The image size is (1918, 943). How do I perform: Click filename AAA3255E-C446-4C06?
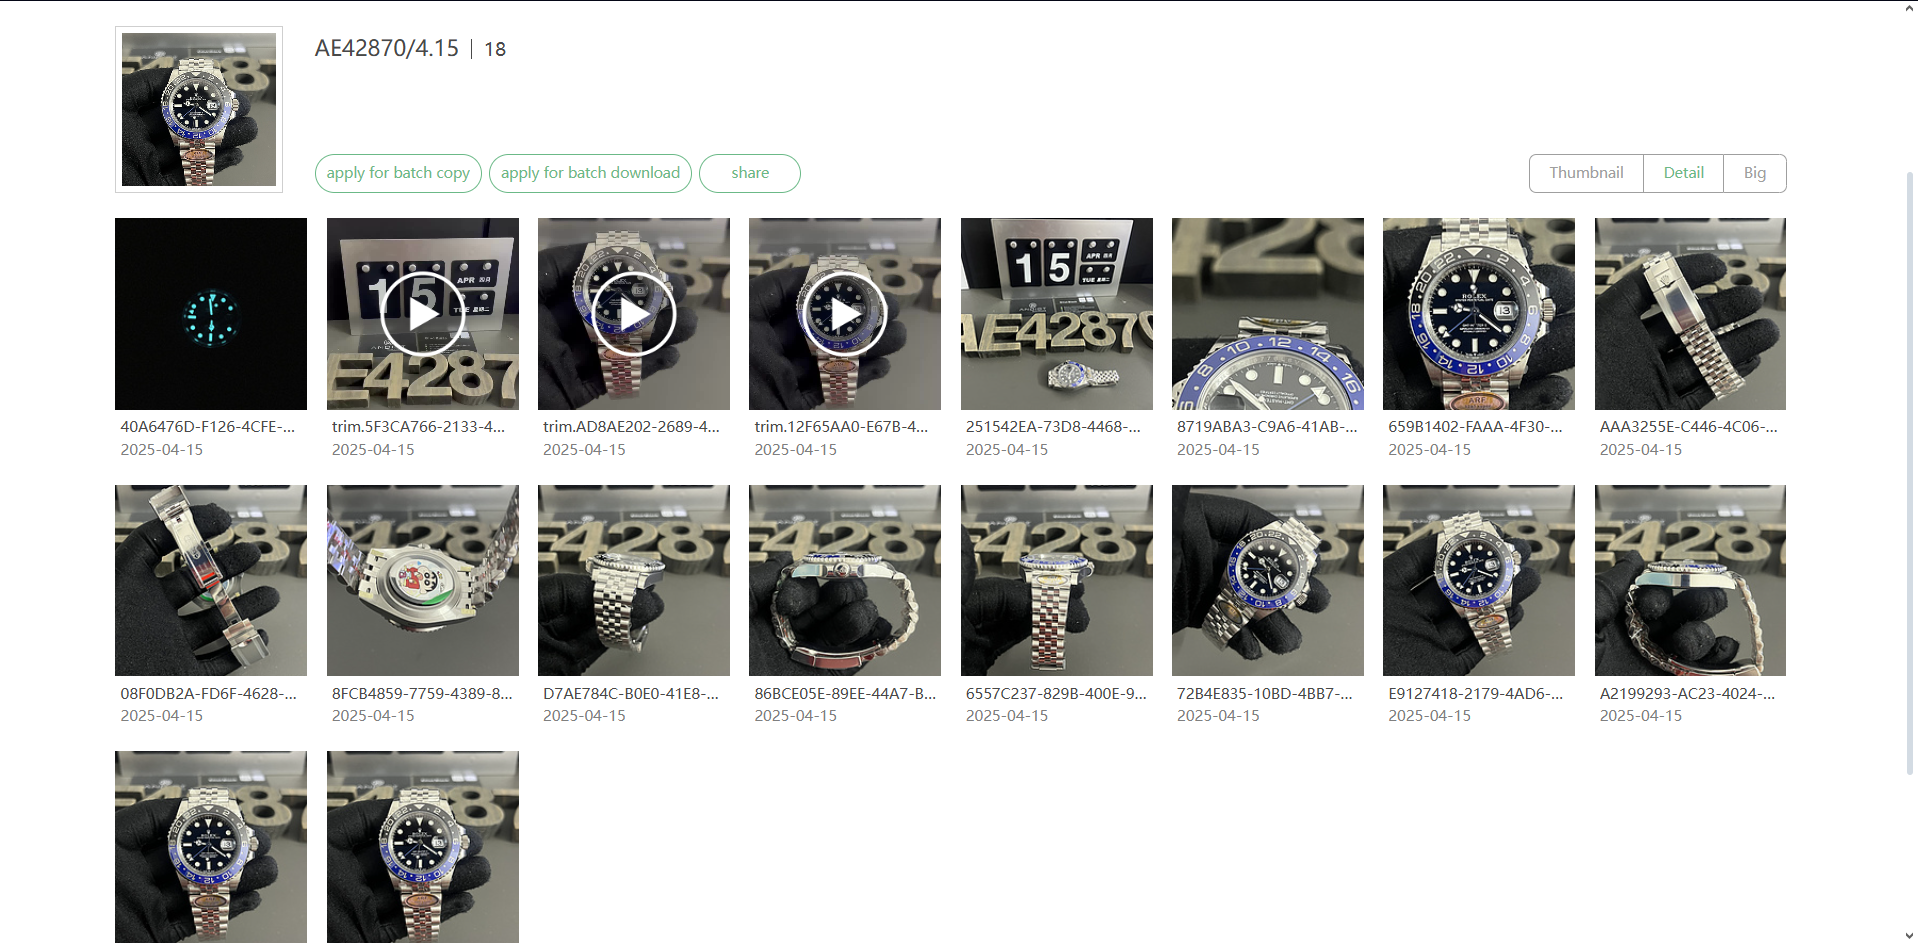pyautogui.click(x=1688, y=426)
